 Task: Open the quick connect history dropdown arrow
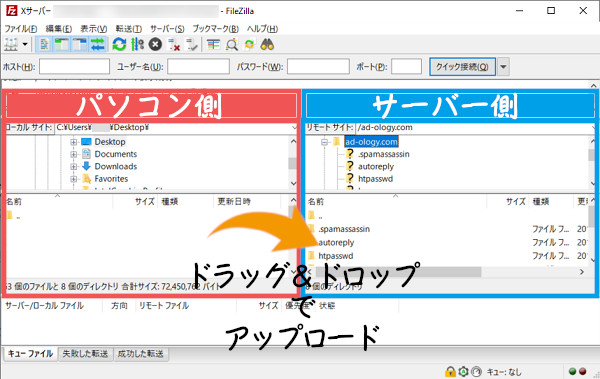click(x=503, y=67)
